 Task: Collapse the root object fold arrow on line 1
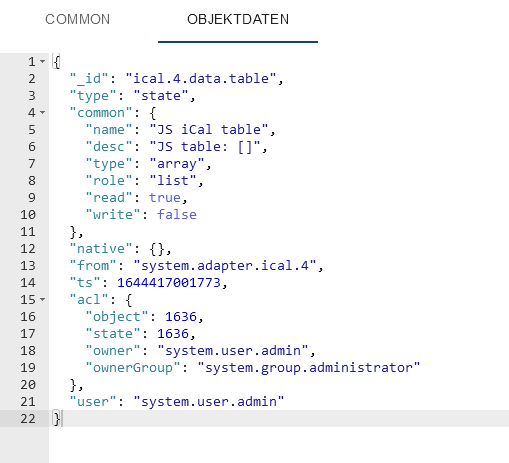pos(42,61)
